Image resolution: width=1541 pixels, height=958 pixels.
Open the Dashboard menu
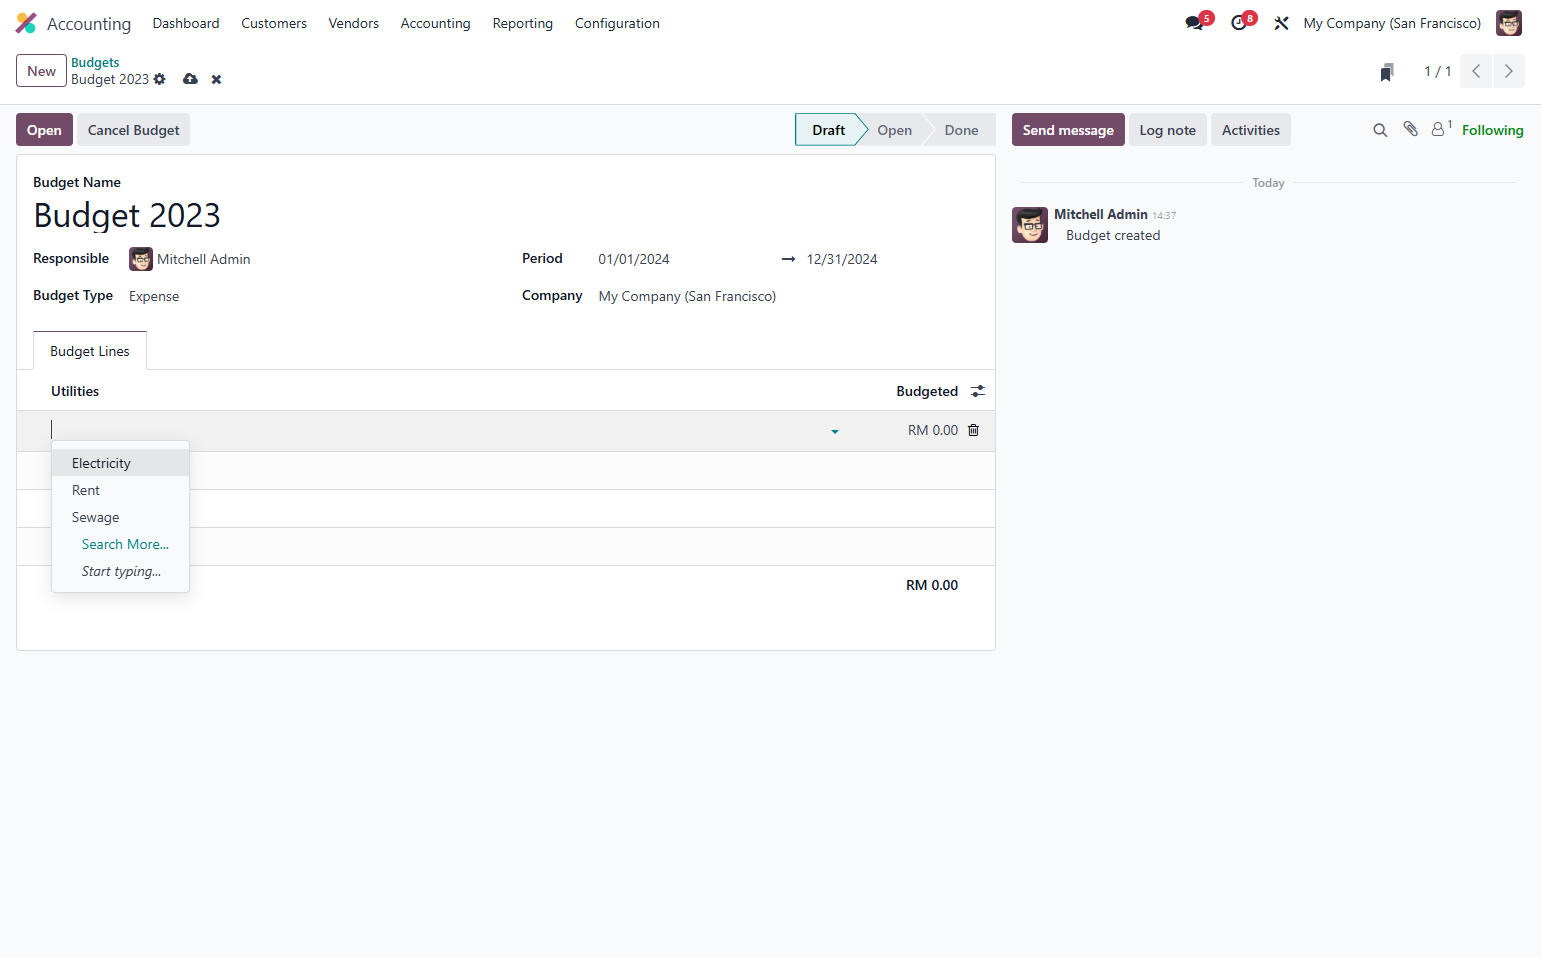point(186,23)
